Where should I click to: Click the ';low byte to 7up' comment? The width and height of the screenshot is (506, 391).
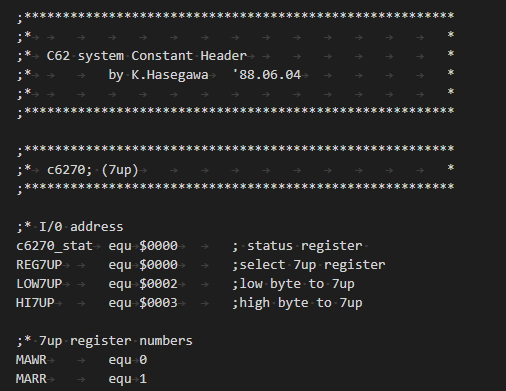[293, 284]
